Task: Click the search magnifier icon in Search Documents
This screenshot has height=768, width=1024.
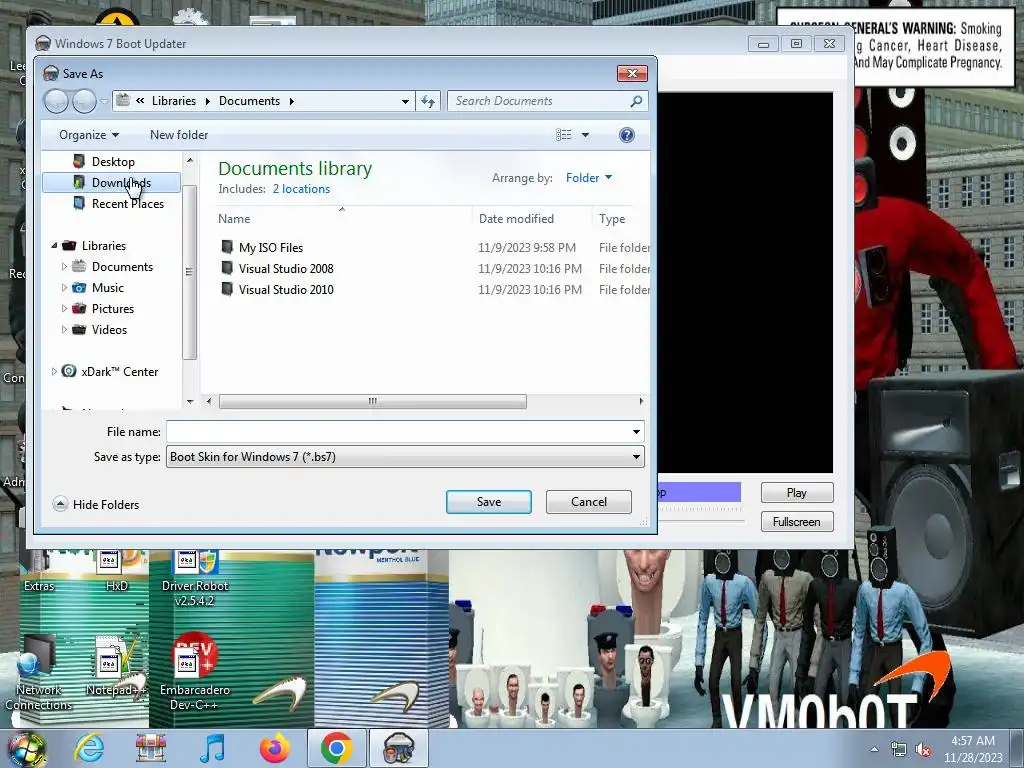Action: click(x=636, y=101)
